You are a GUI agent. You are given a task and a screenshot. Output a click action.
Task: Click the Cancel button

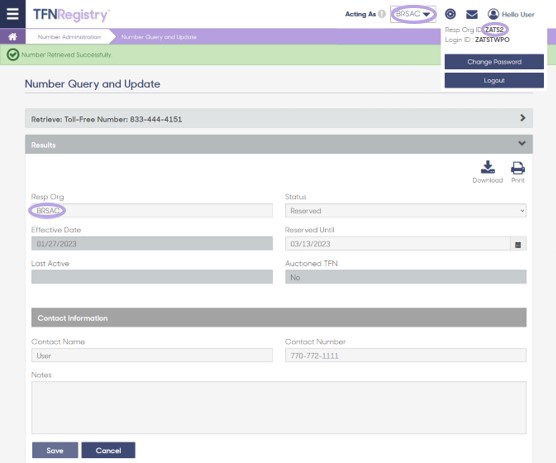(x=108, y=450)
